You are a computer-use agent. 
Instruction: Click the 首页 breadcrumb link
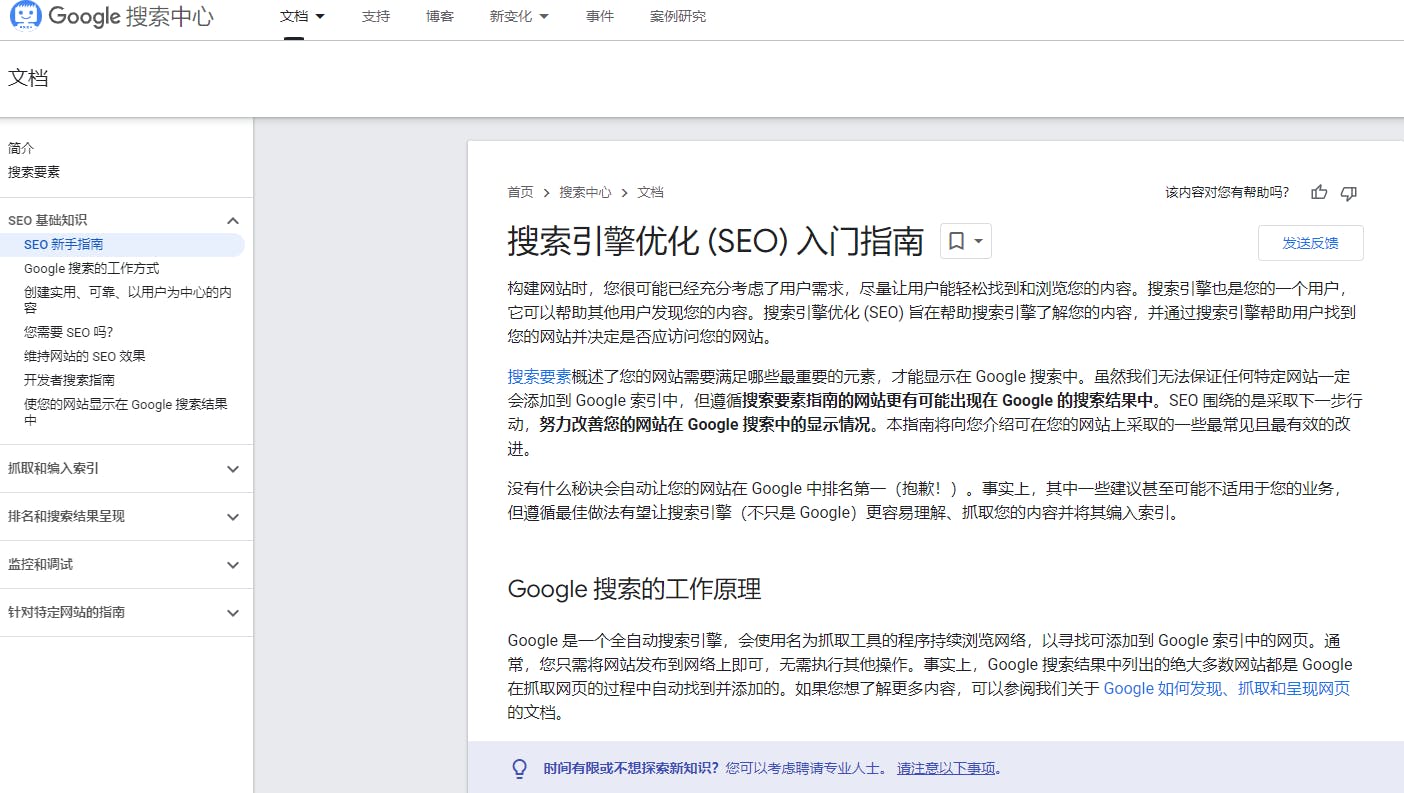(520, 193)
